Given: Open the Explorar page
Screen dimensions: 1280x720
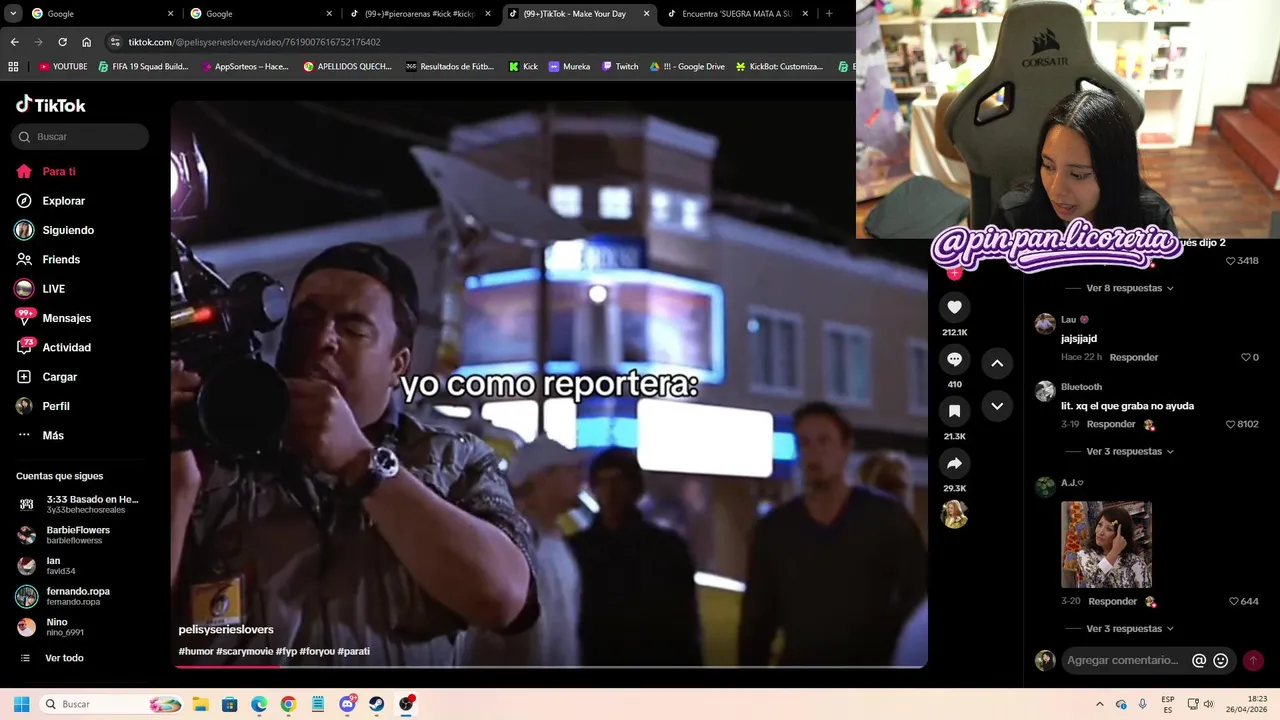Looking at the screenshot, I should coord(51,201).
